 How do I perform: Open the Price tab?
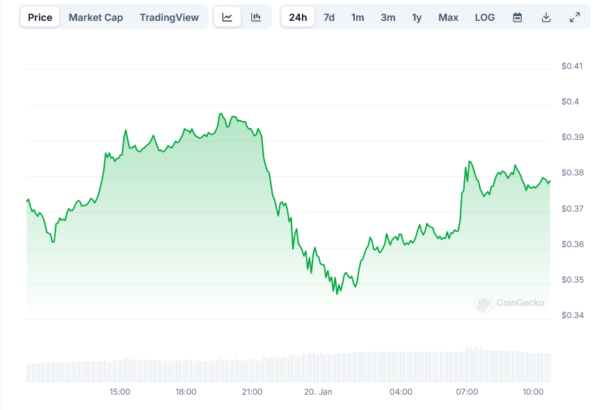click(x=41, y=17)
